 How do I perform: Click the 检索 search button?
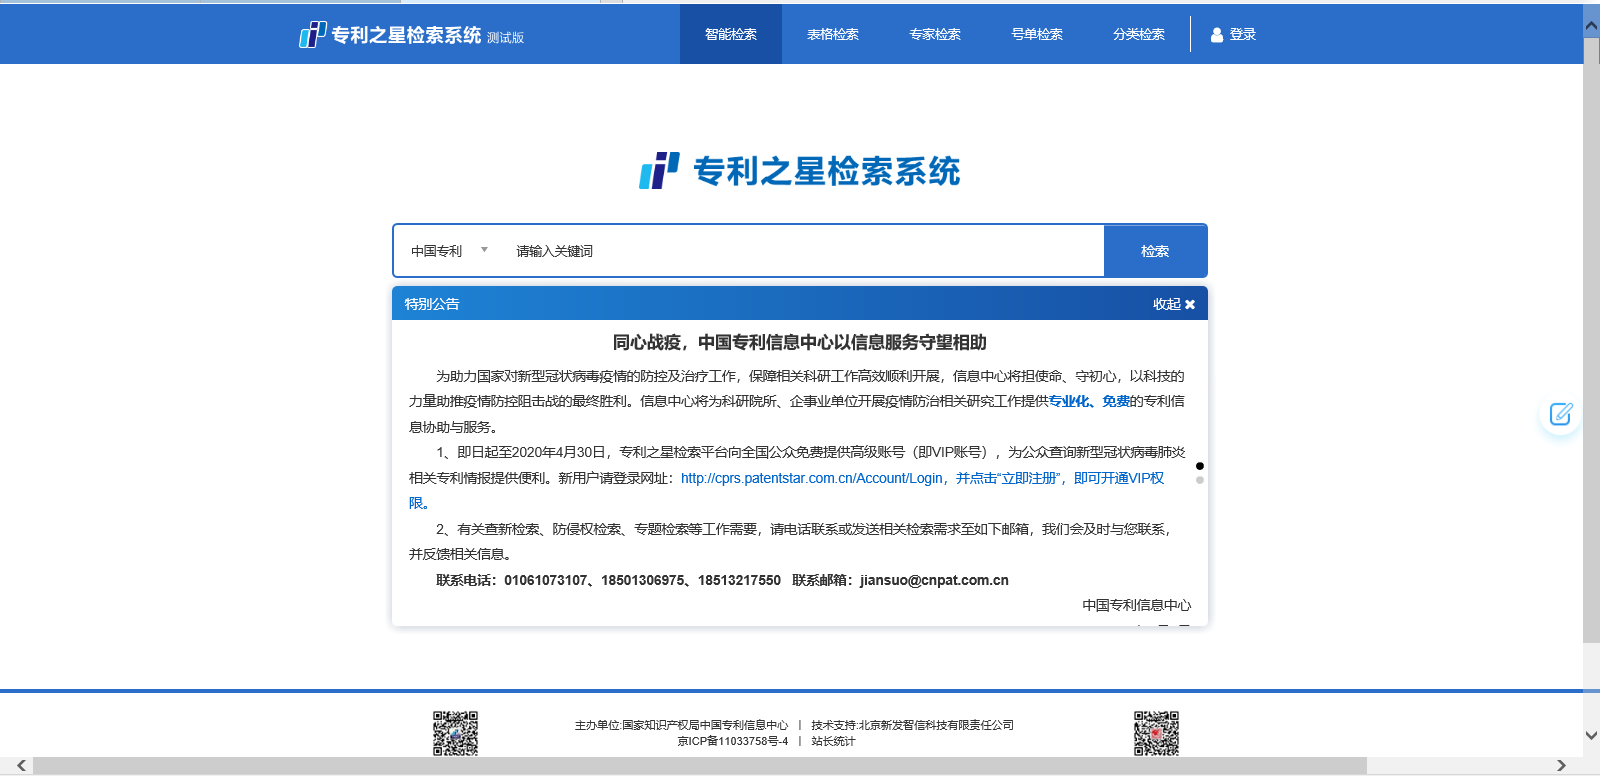pyautogui.click(x=1155, y=251)
